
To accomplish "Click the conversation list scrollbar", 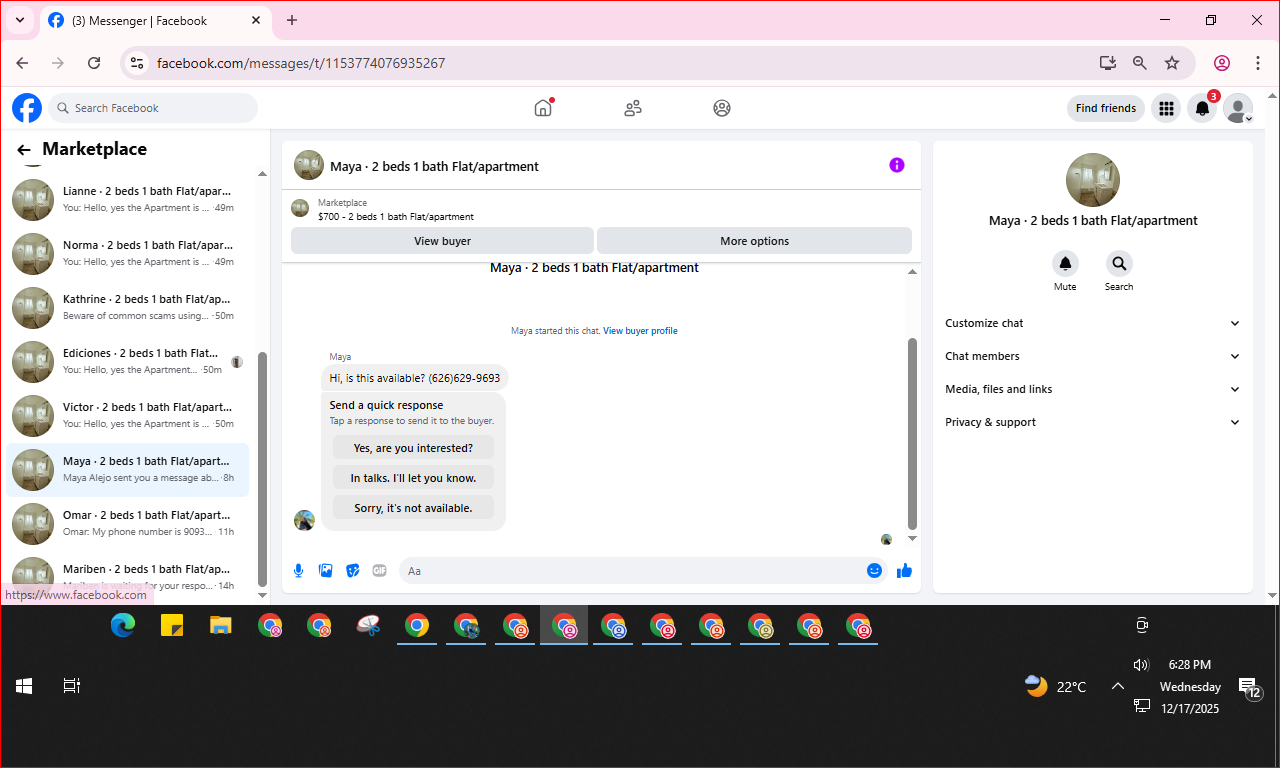I will [263, 470].
